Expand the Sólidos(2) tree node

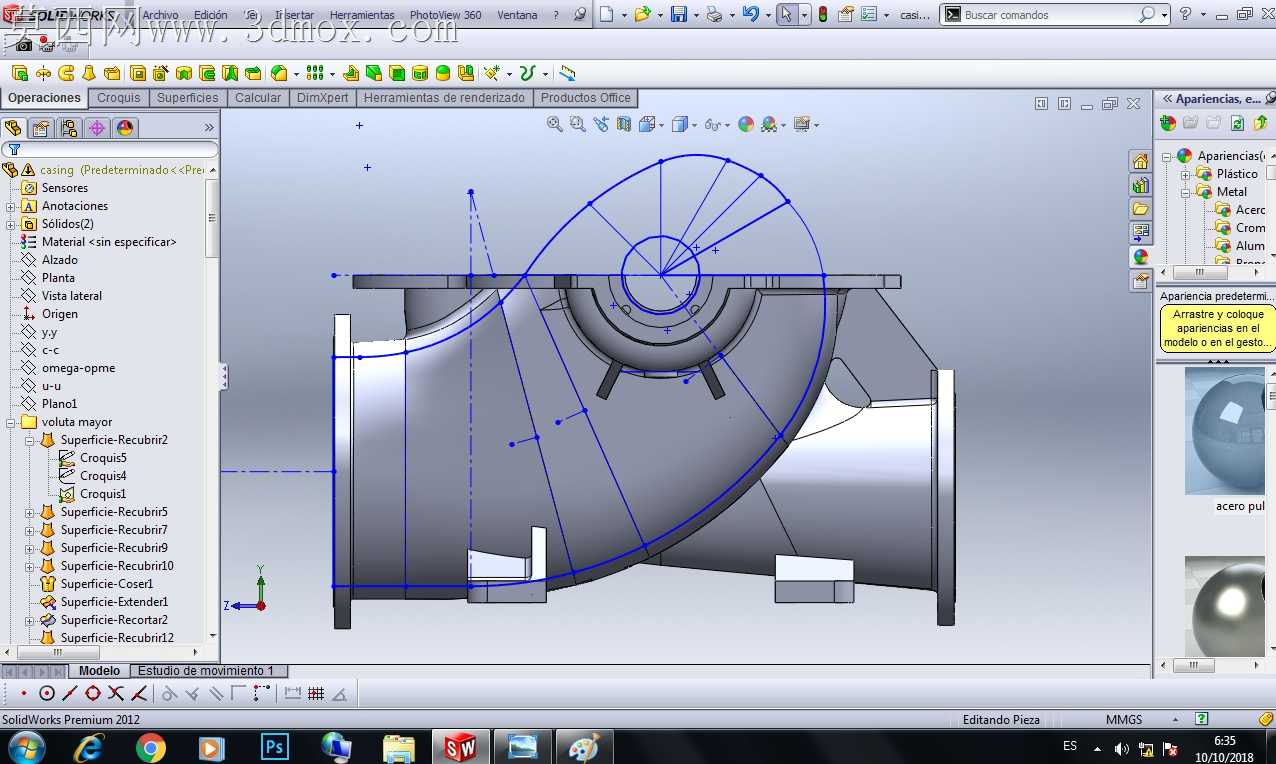pyautogui.click(x=11, y=224)
